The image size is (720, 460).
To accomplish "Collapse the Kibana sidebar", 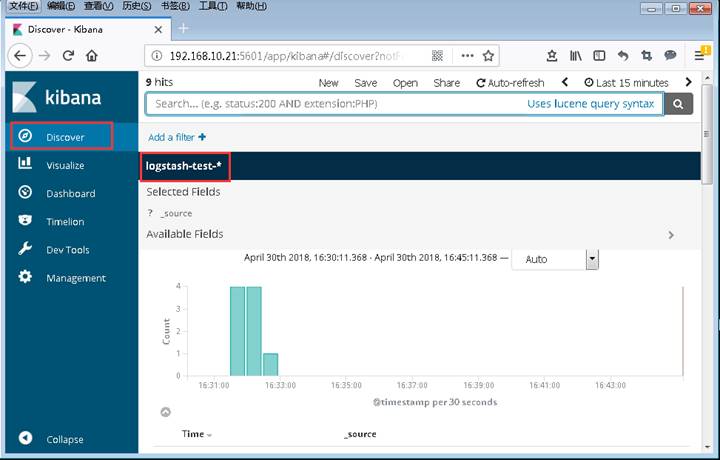I will [x=26, y=439].
